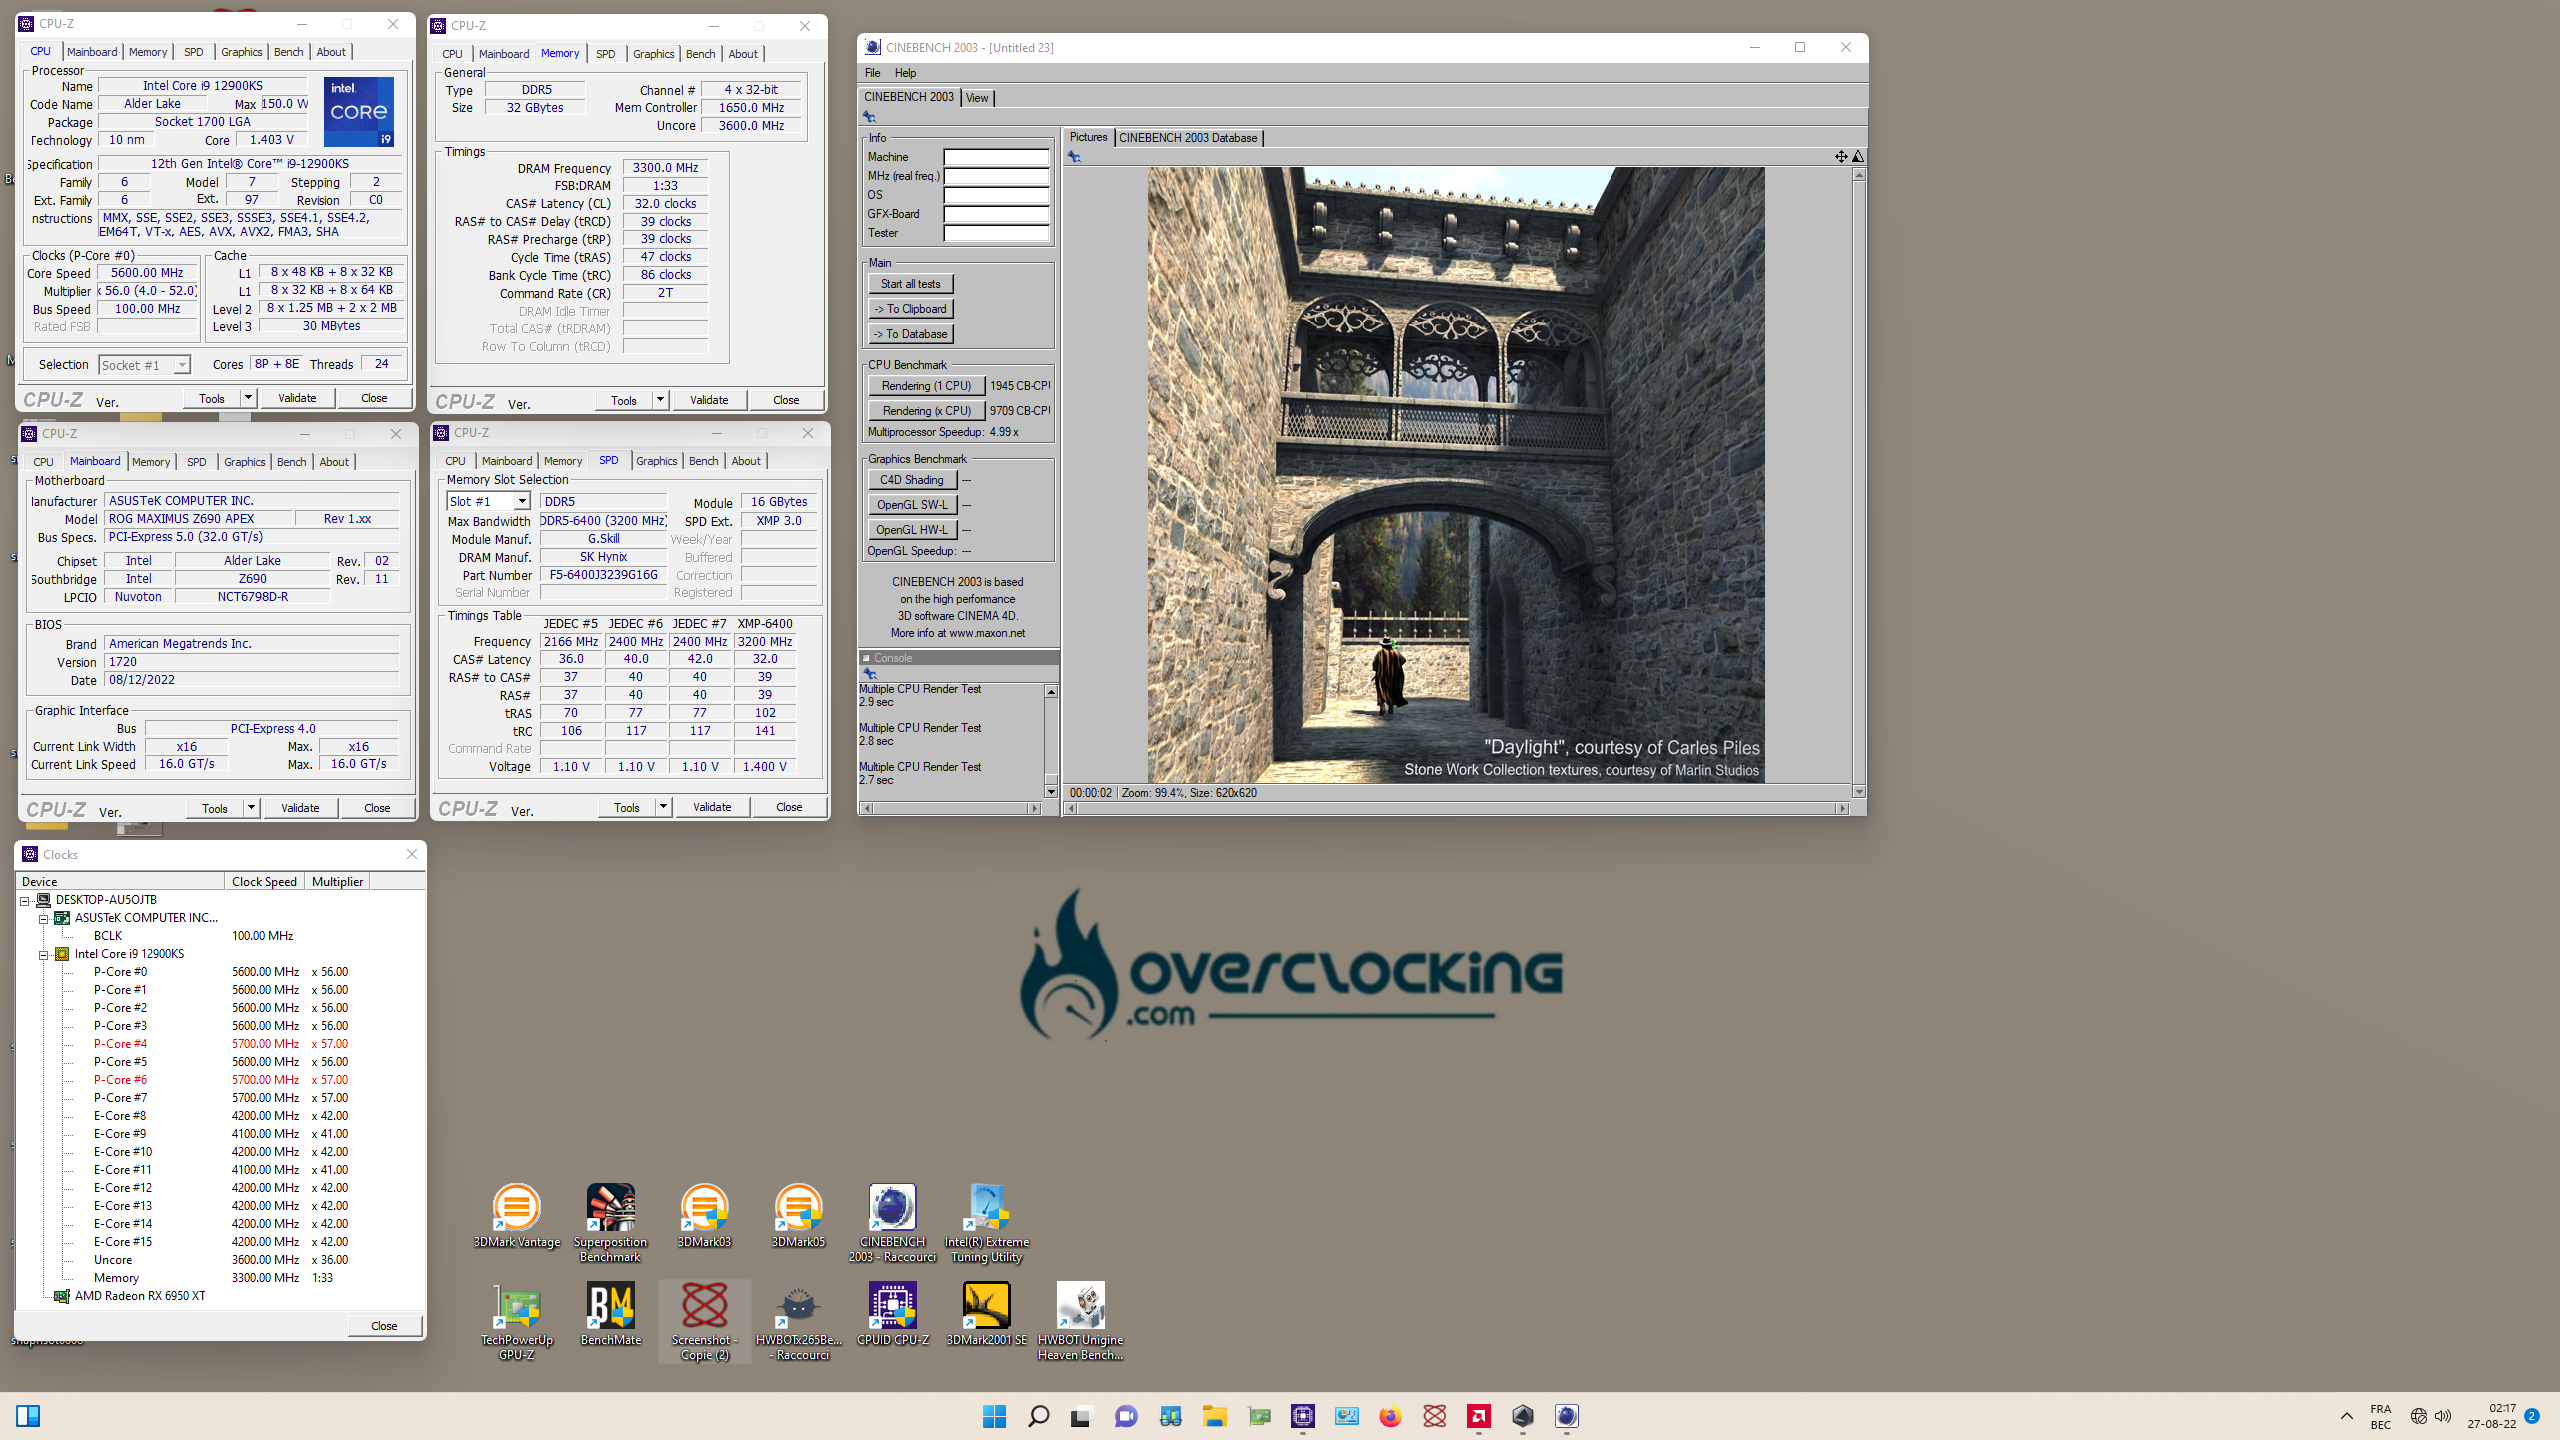2560x1440 pixels.
Task: Show hidden system tray icons chevron
Action: pos(2346,1416)
